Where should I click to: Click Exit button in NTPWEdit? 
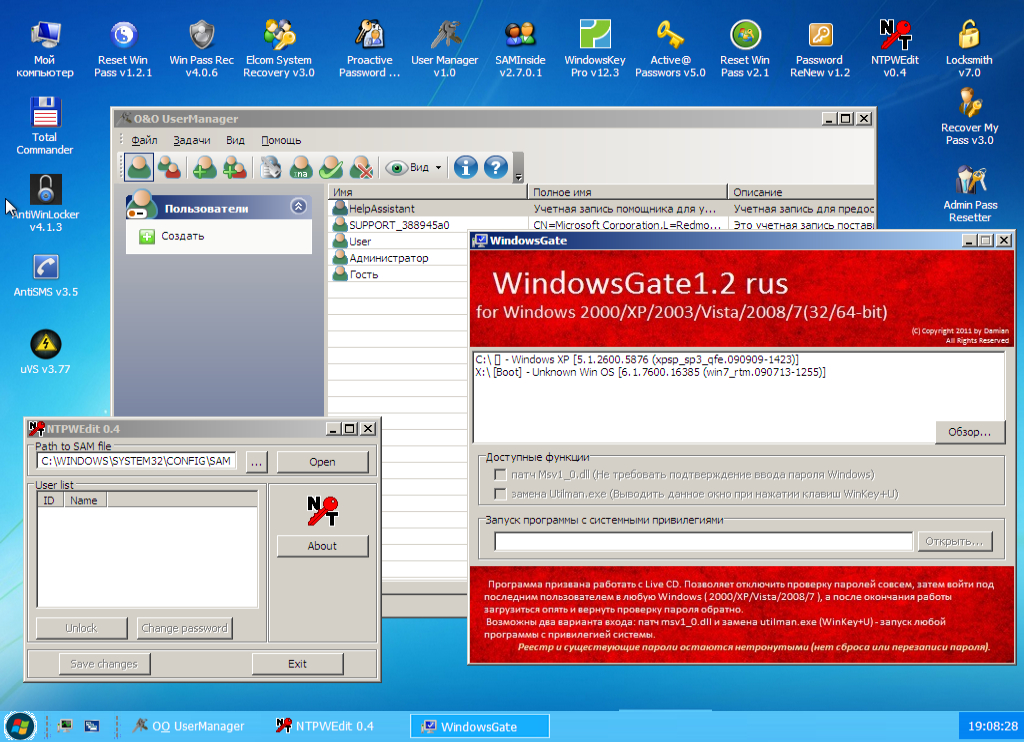pyautogui.click(x=298, y=664)
